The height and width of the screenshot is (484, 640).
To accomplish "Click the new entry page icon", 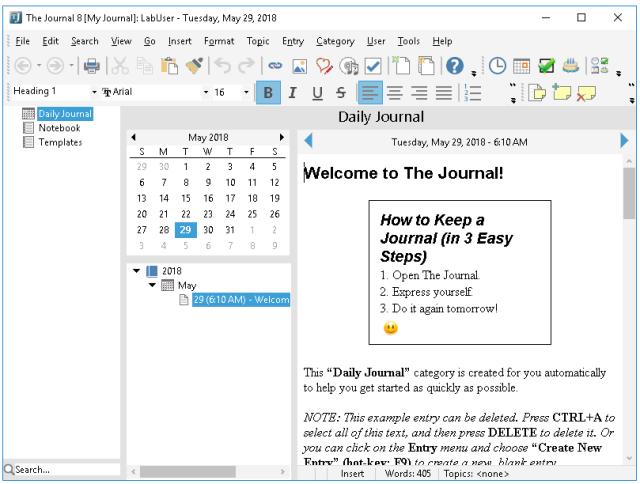I will click(401, 66).
